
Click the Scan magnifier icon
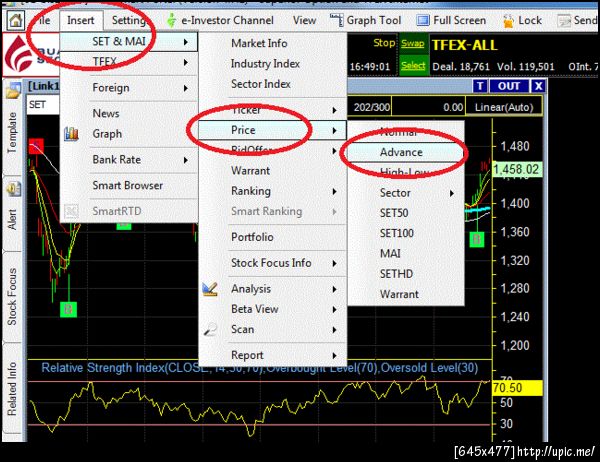pyautogui.click(x=210, y=329)
